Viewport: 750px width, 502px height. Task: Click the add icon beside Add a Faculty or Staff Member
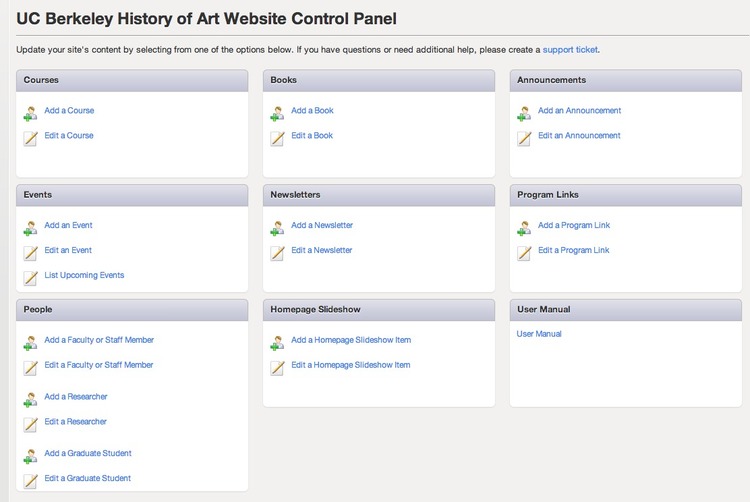30,343
